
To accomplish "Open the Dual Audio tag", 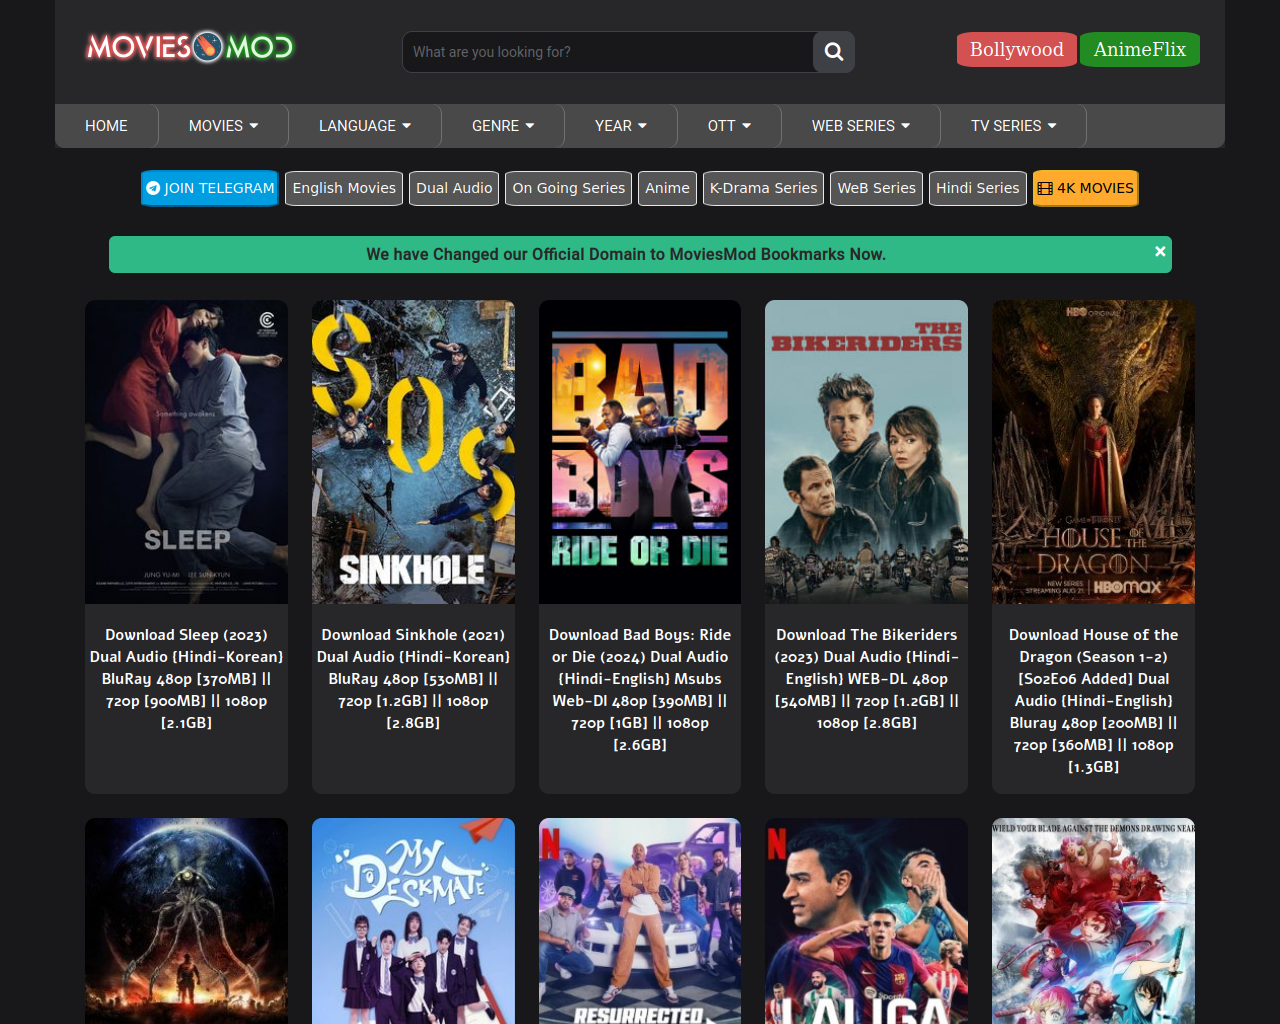I will [x=454, y=188].
